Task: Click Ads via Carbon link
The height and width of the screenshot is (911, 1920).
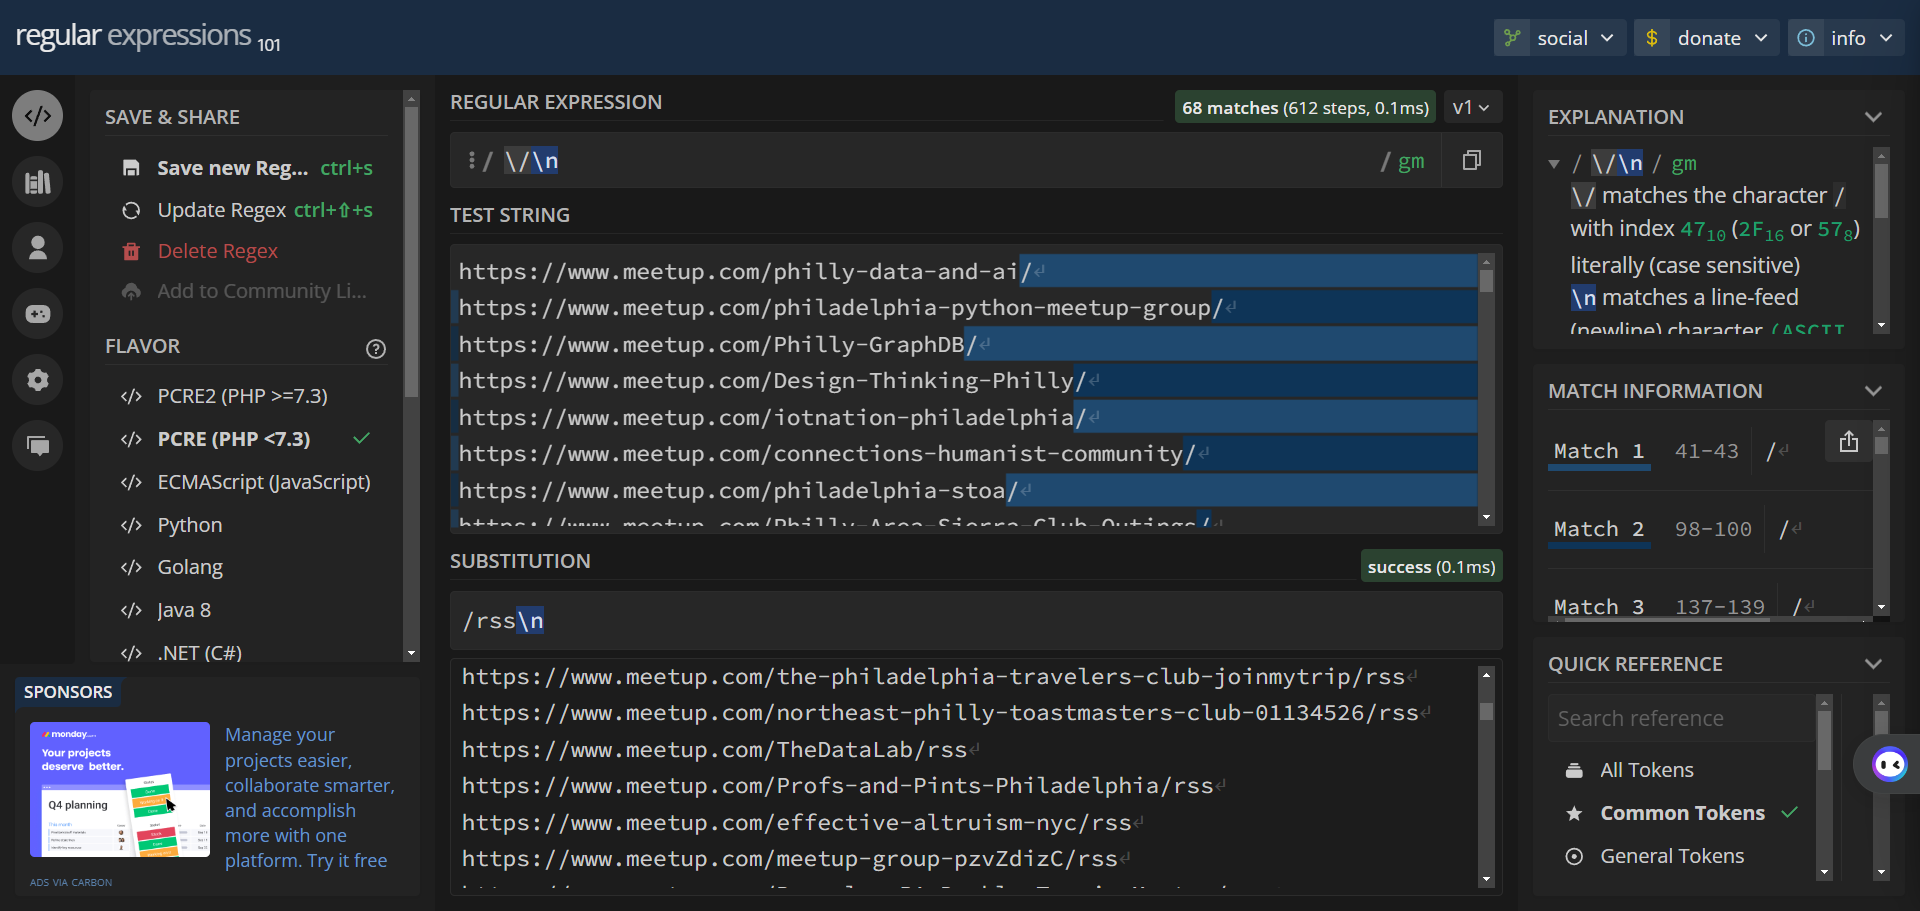Action: [x=71, y=882]
